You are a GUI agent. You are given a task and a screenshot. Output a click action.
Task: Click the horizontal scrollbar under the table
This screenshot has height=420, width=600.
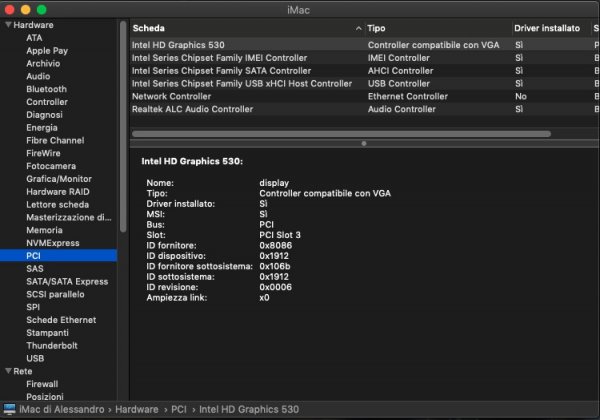point(340,133)
